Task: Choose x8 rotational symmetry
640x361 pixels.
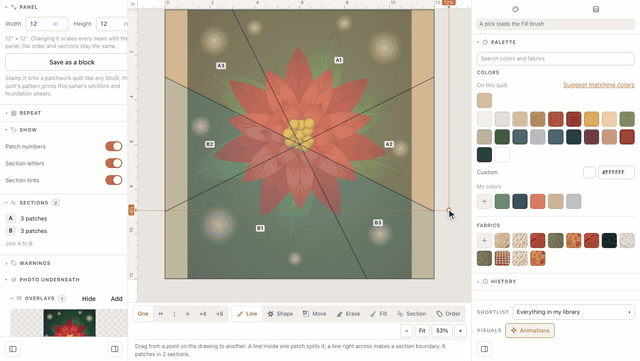Action: (x=220, y=314)
